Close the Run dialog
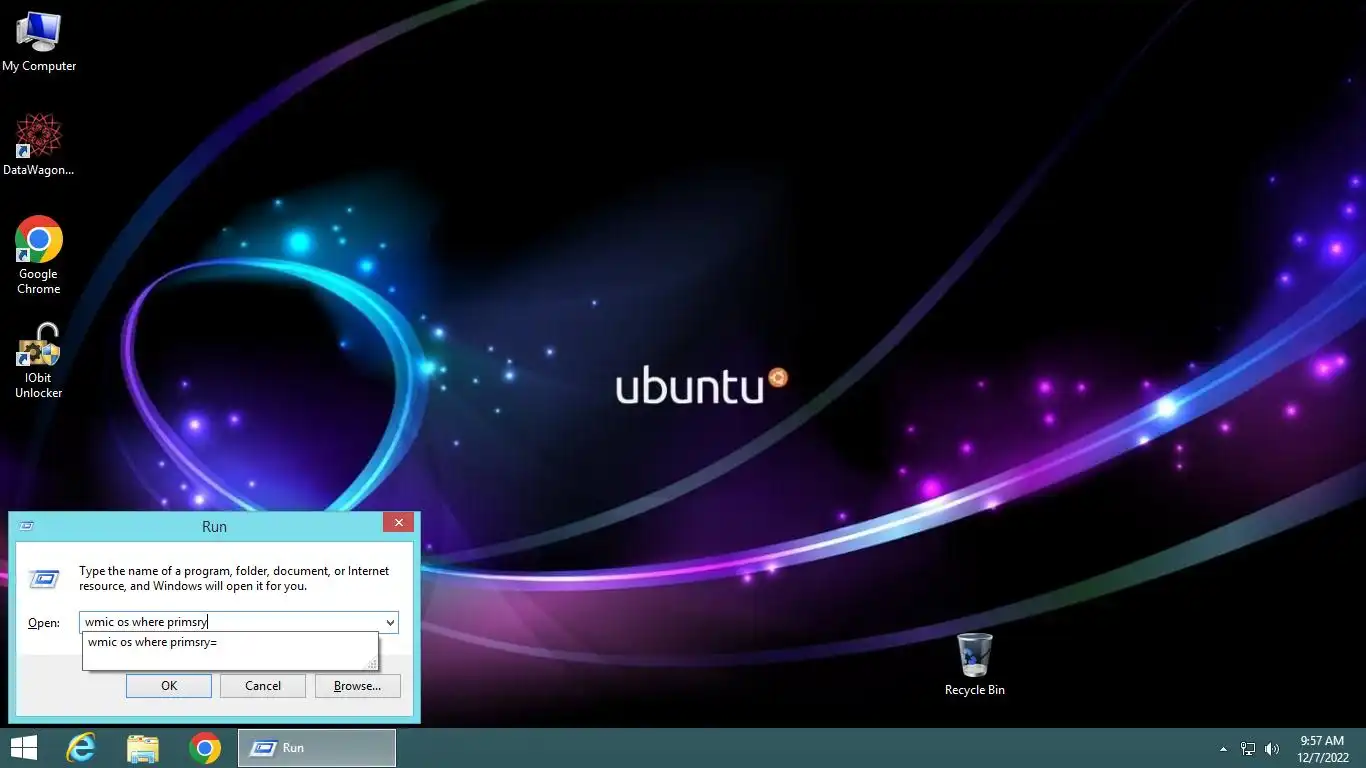Image resolution: width=1366 pixels, height=768 pixels. [x=399, y=522]
